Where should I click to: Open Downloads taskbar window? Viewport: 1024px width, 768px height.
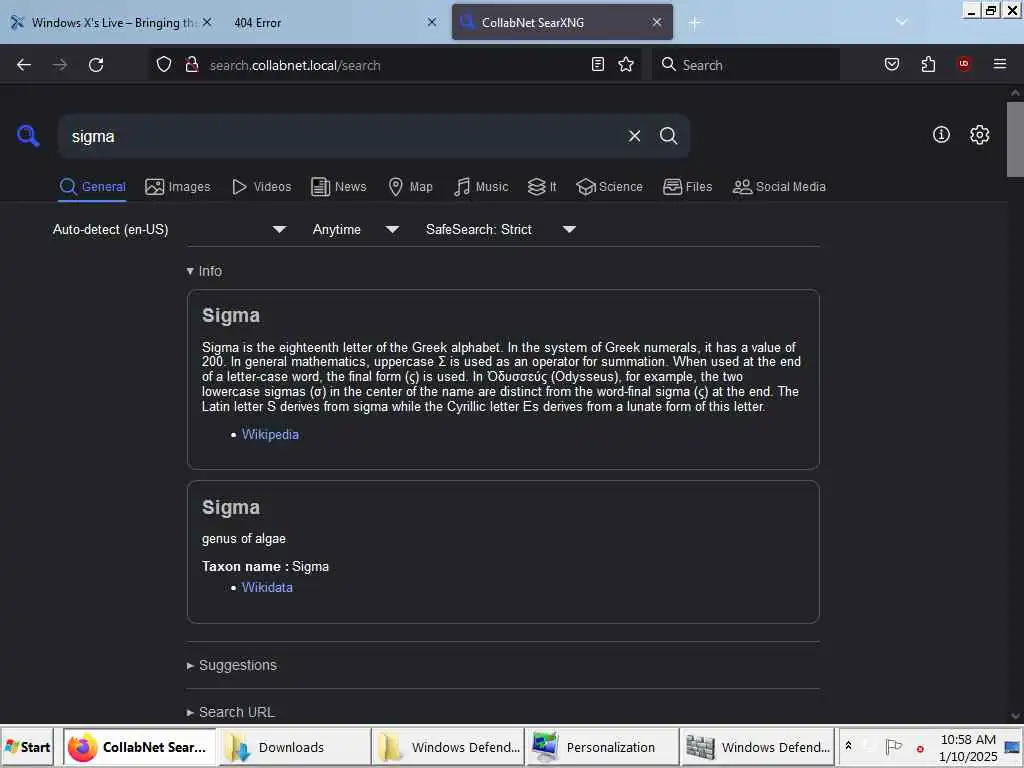coord(293,747)
